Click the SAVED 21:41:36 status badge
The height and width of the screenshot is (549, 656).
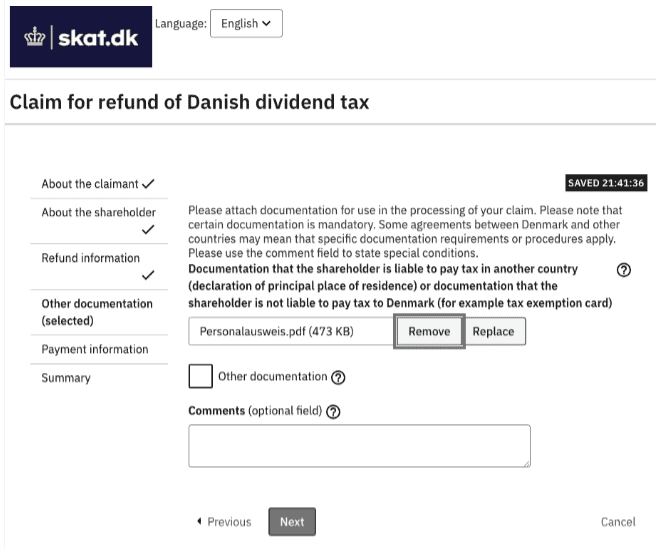(606, 183)
